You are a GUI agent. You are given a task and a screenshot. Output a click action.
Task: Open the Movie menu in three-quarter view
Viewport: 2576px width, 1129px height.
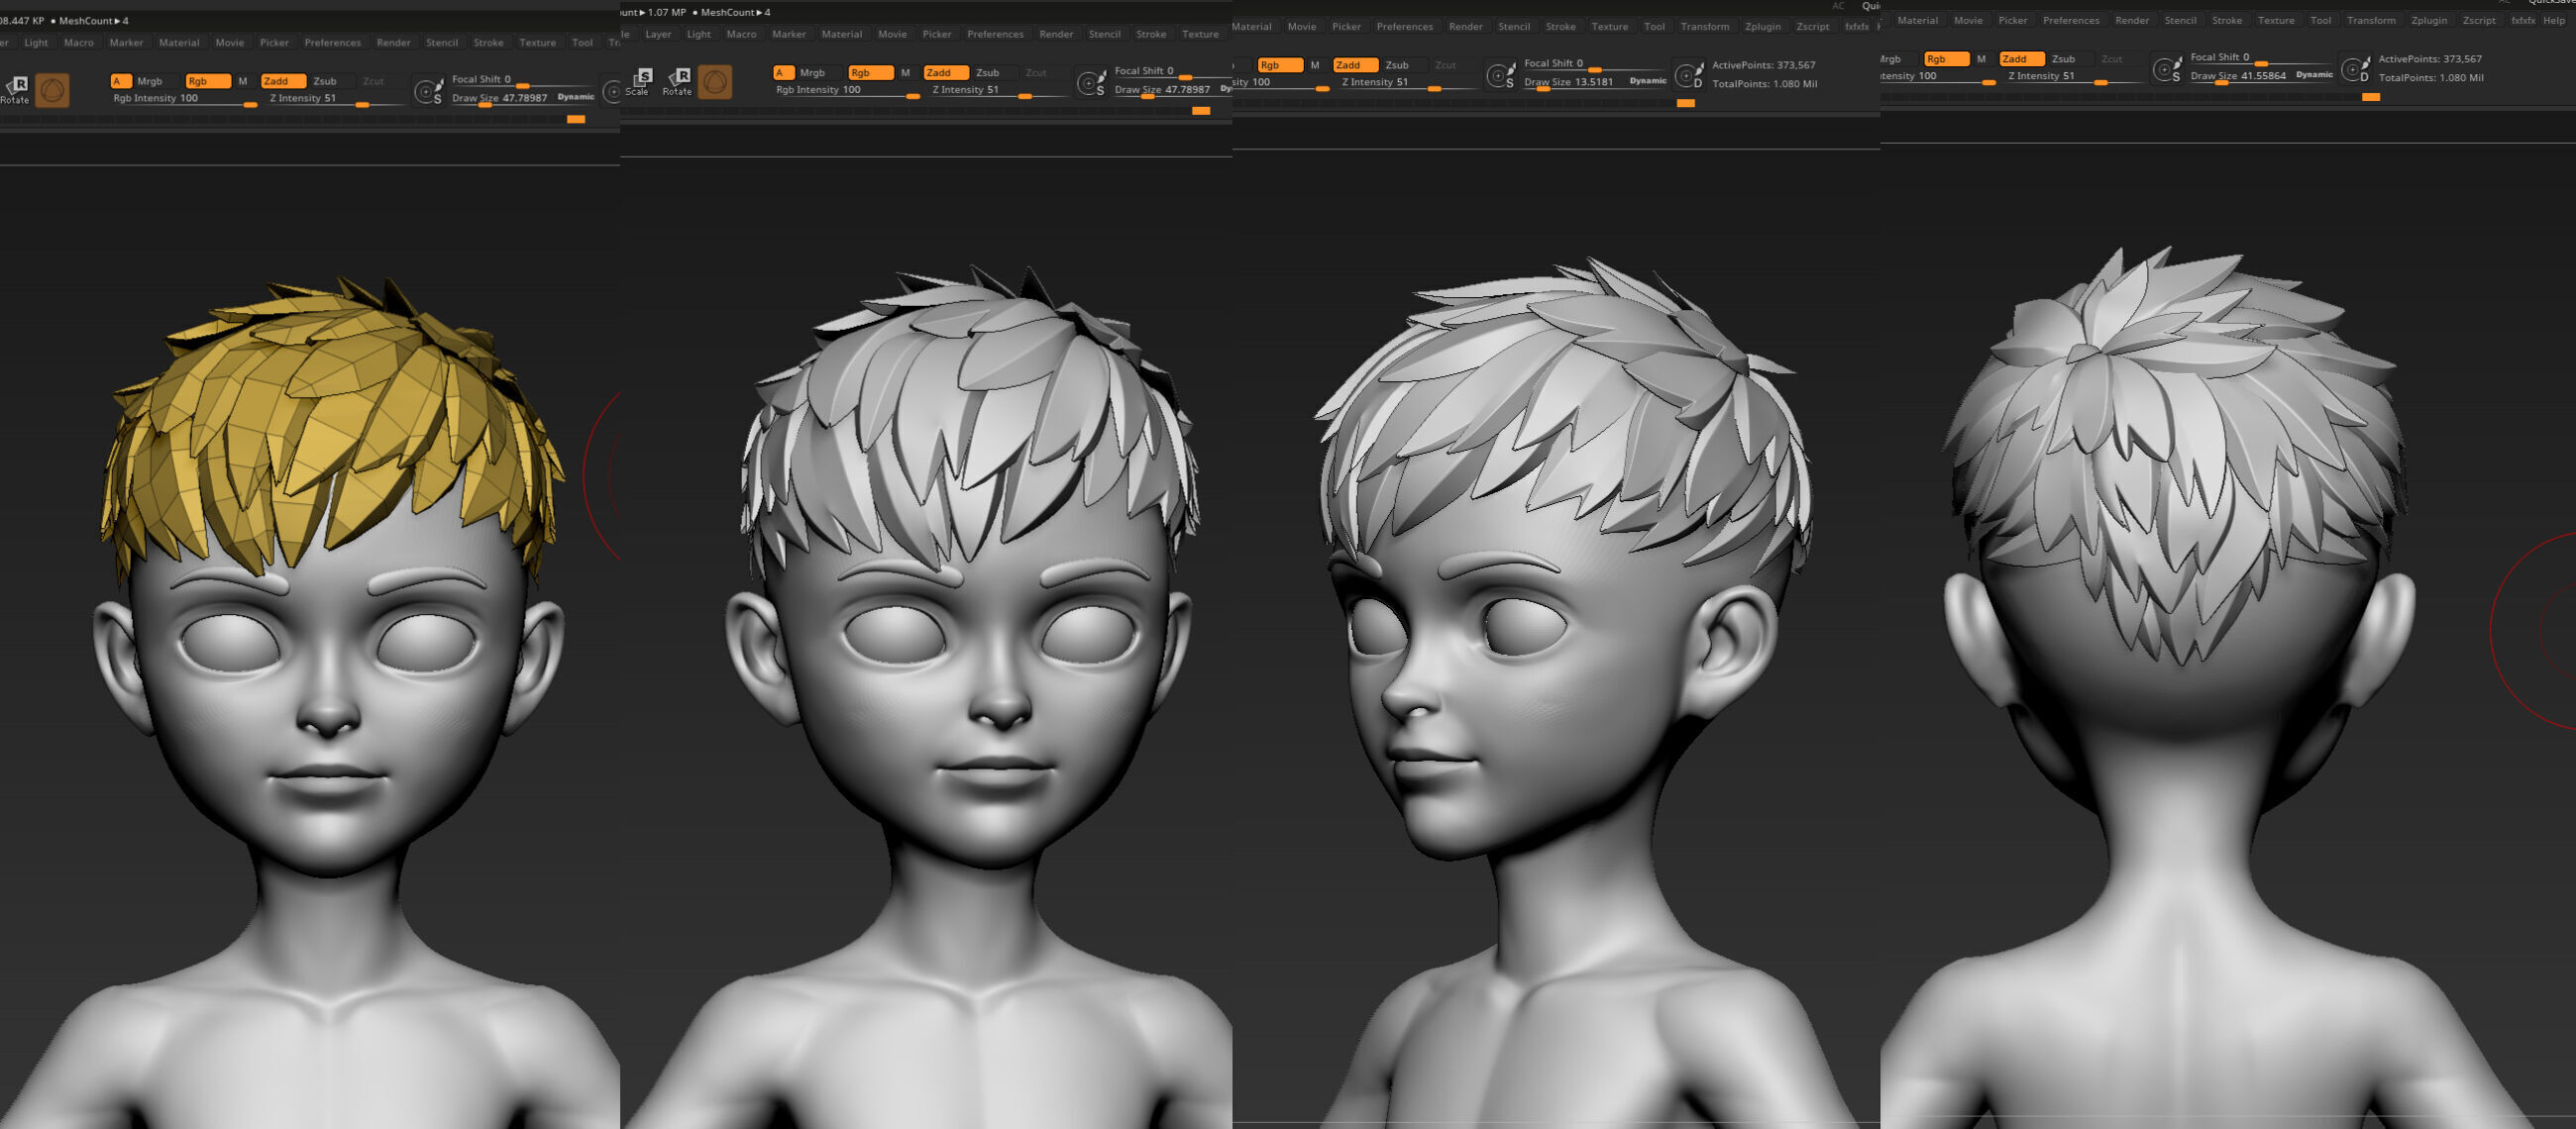1302,27
